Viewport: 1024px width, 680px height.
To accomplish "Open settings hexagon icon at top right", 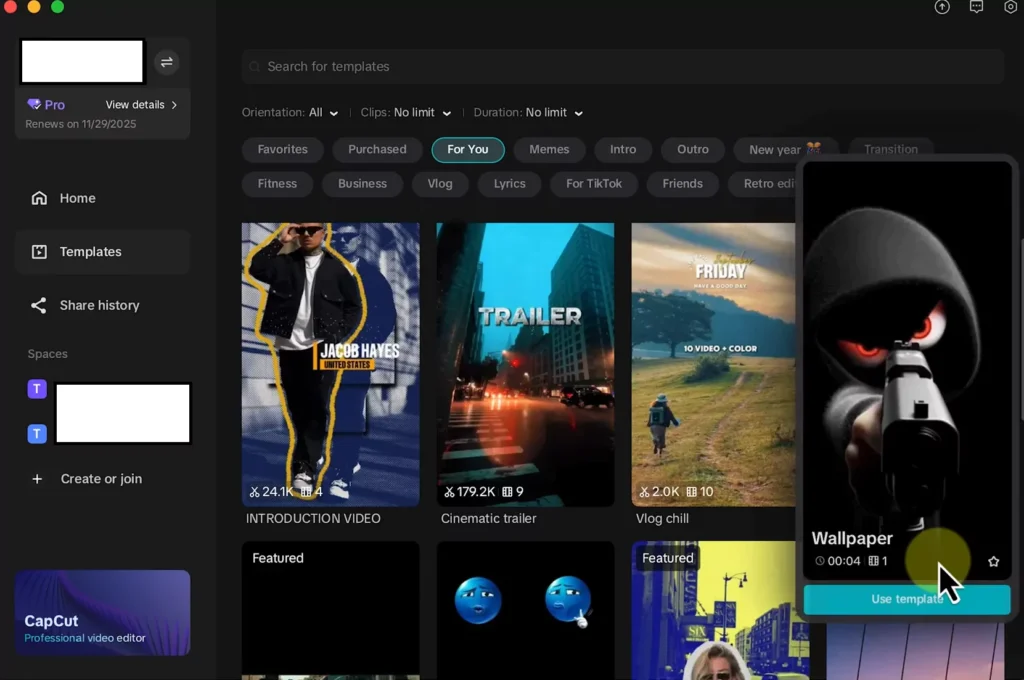I will point(1010,7).
